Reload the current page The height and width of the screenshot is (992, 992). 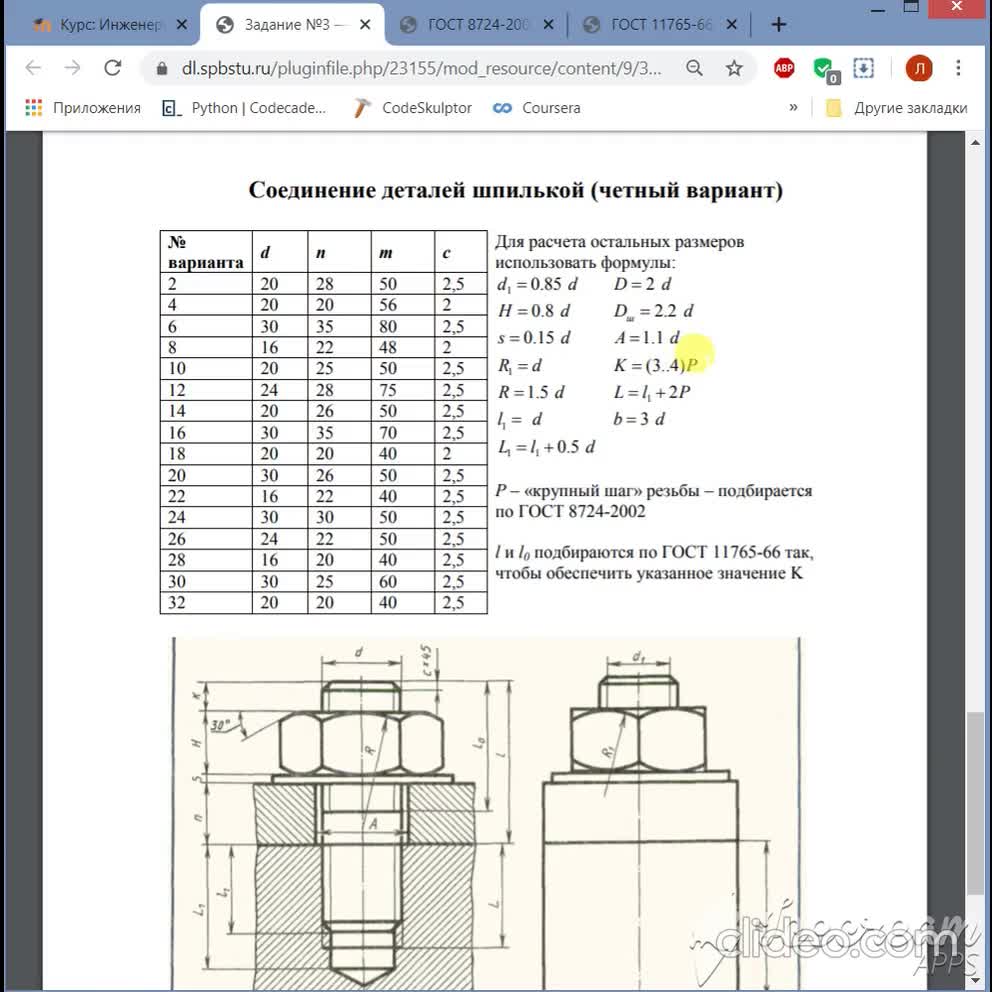(x=113, y=68)
